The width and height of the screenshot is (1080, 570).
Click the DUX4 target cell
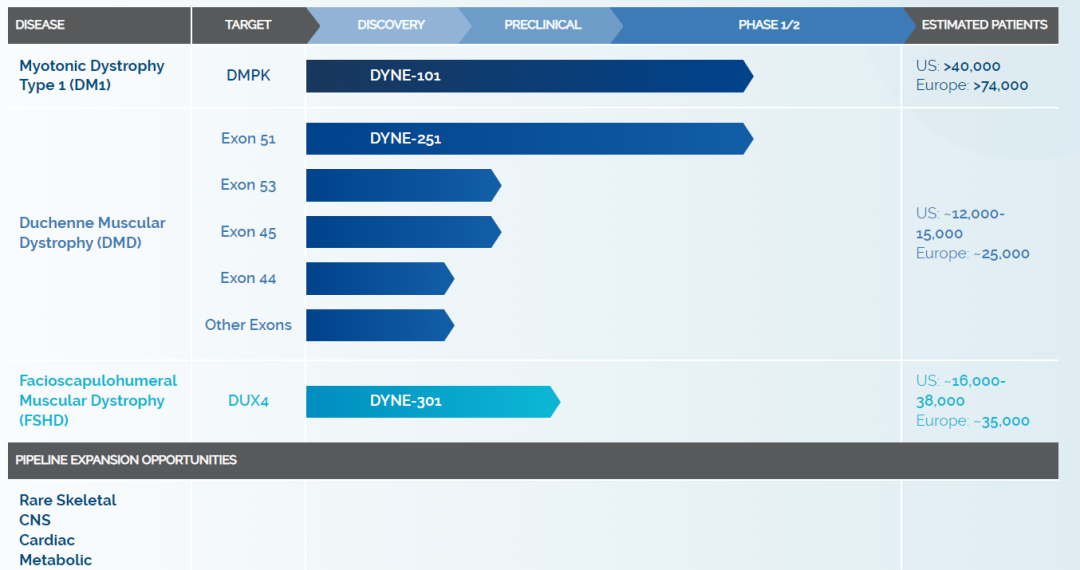click(x=248, y=401)
